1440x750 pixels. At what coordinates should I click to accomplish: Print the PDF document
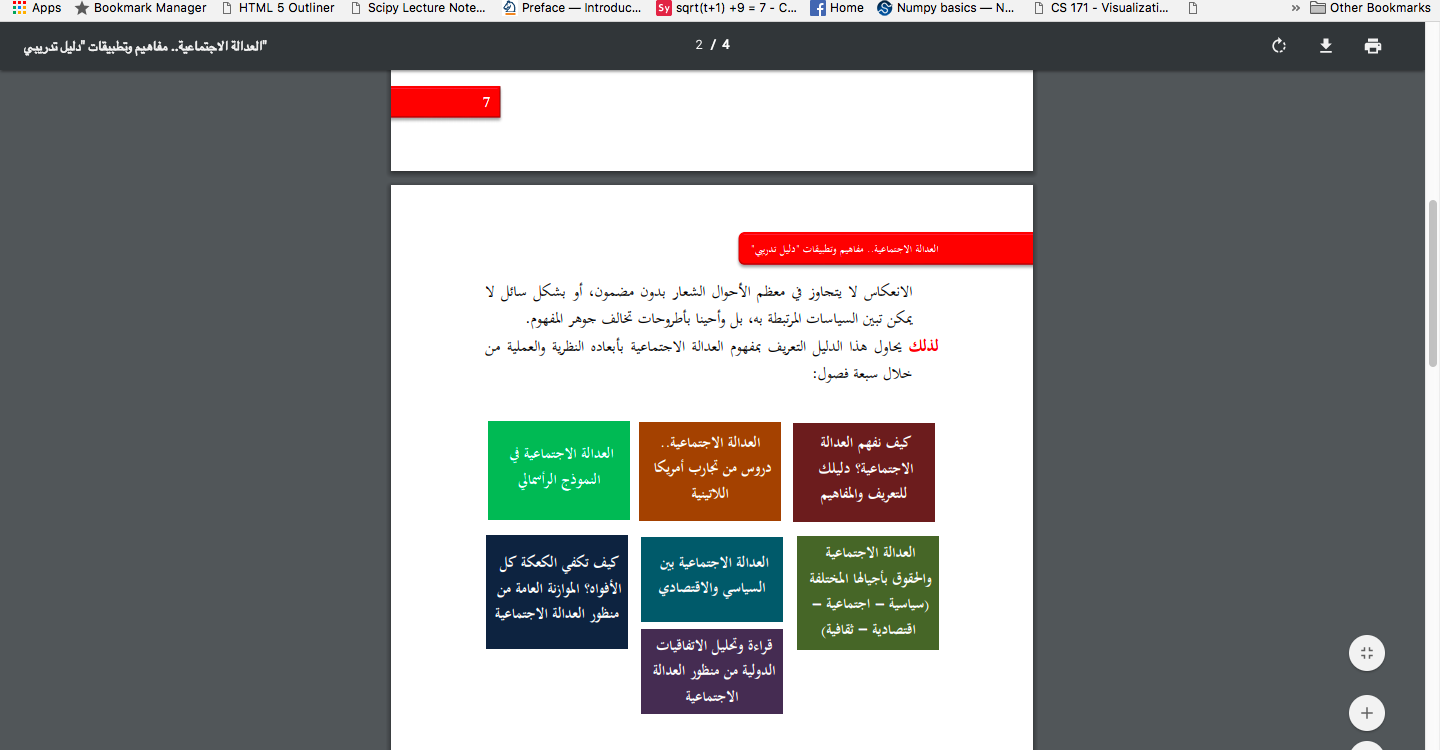pyautogui.click(x=1373, y=46)
